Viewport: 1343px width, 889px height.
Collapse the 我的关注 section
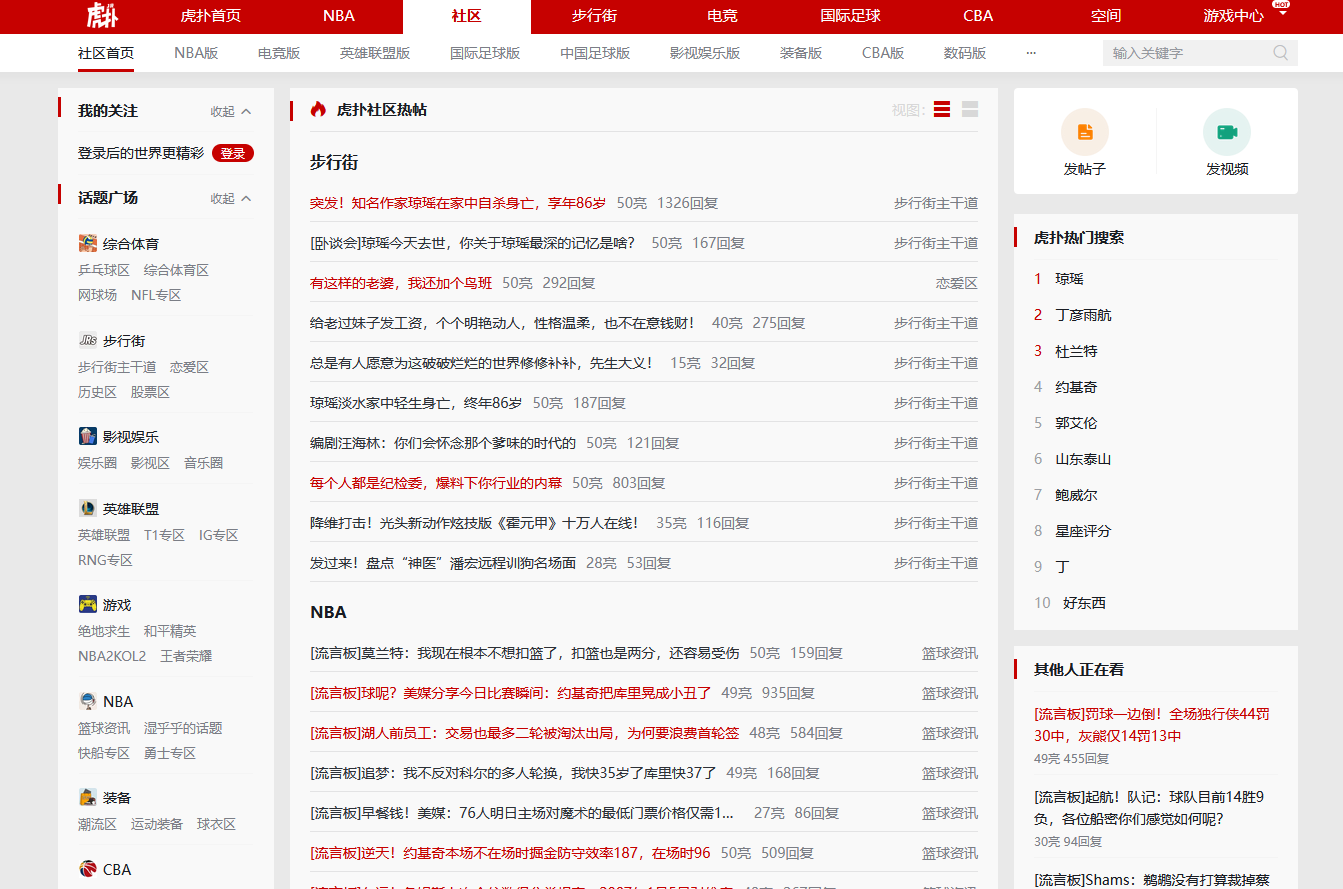231,111
